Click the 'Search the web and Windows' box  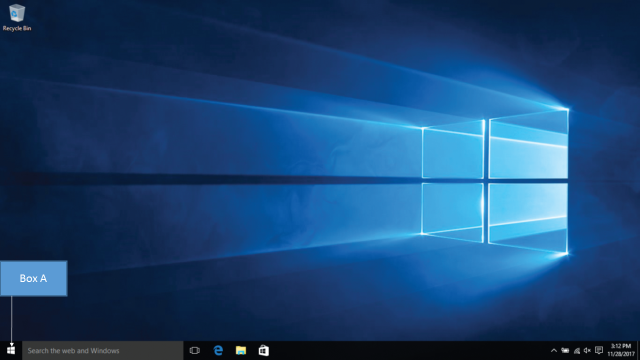pos(102,351)
